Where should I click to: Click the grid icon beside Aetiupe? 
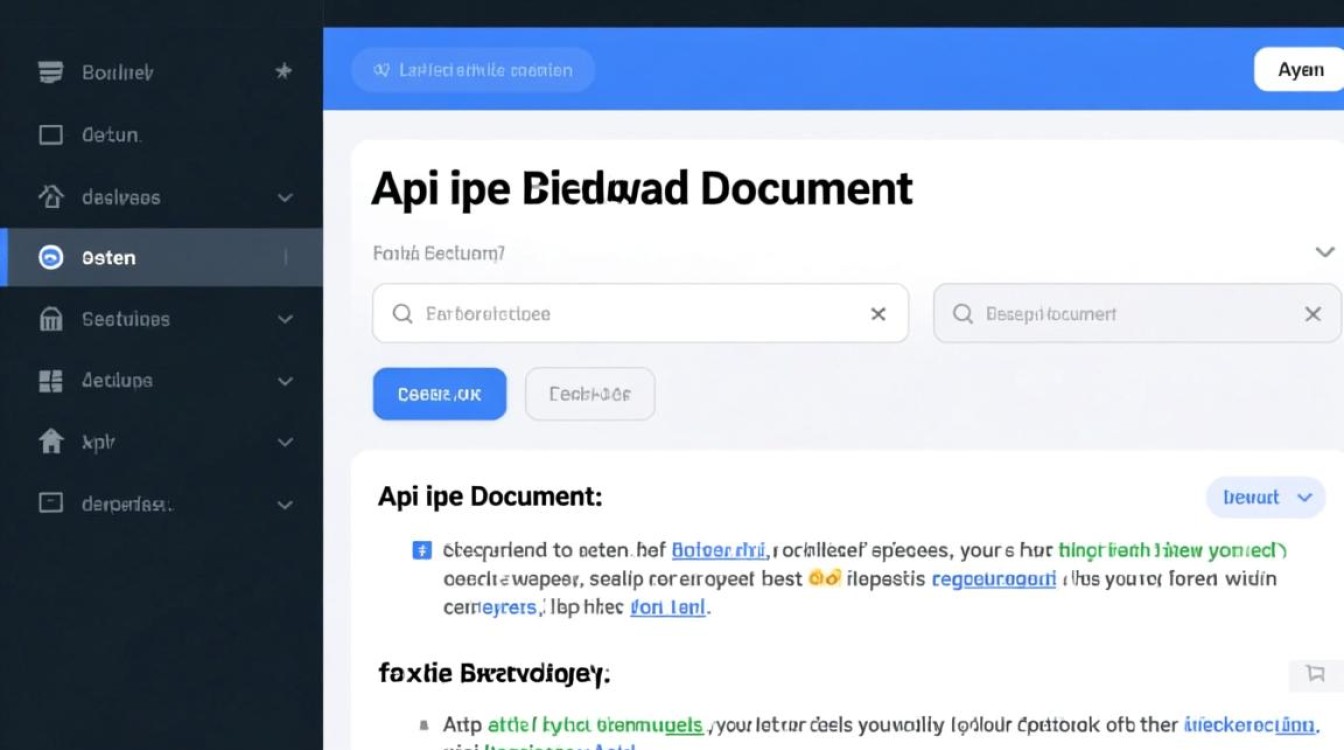[x=50, y=380]
